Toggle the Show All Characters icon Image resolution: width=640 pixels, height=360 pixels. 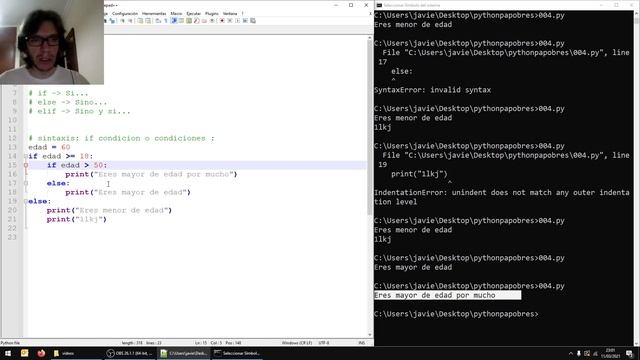(x=166, y=20)
